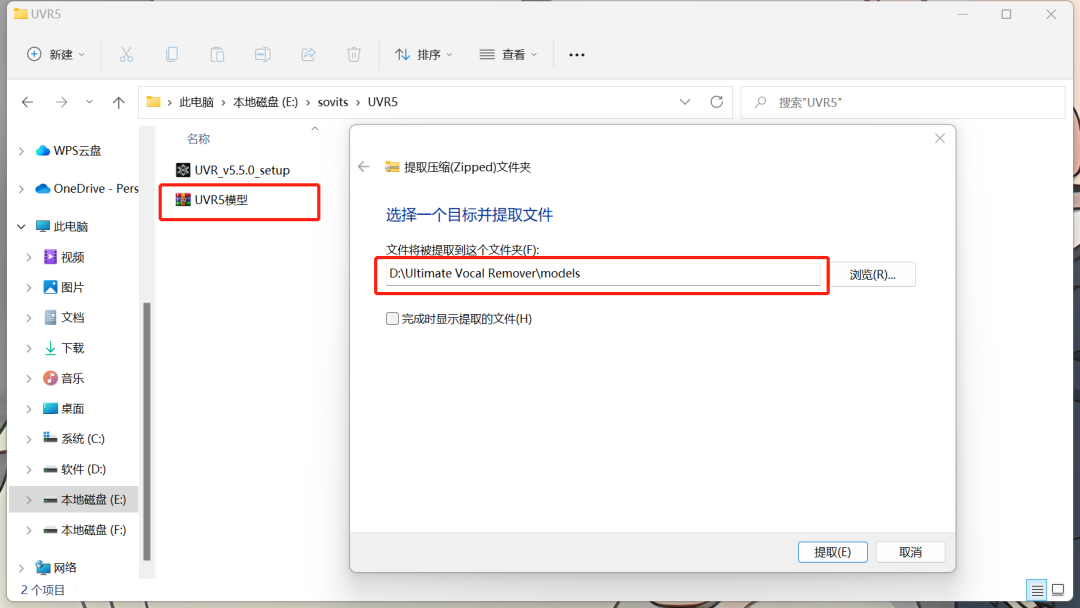Screen dimensions: 1080x608
Task: Expand the WPS云盘 tree node
Action: (x=21, y=151)
